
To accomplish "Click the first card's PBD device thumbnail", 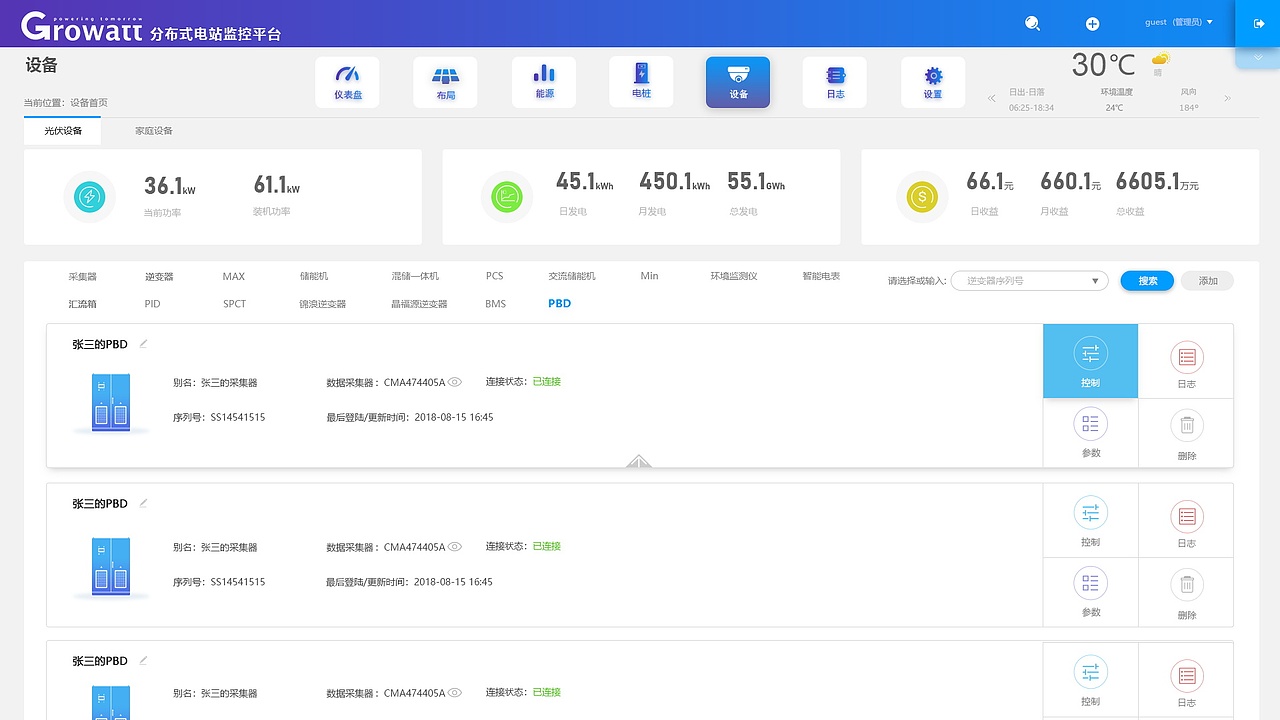I will click(x=111, y=401).
